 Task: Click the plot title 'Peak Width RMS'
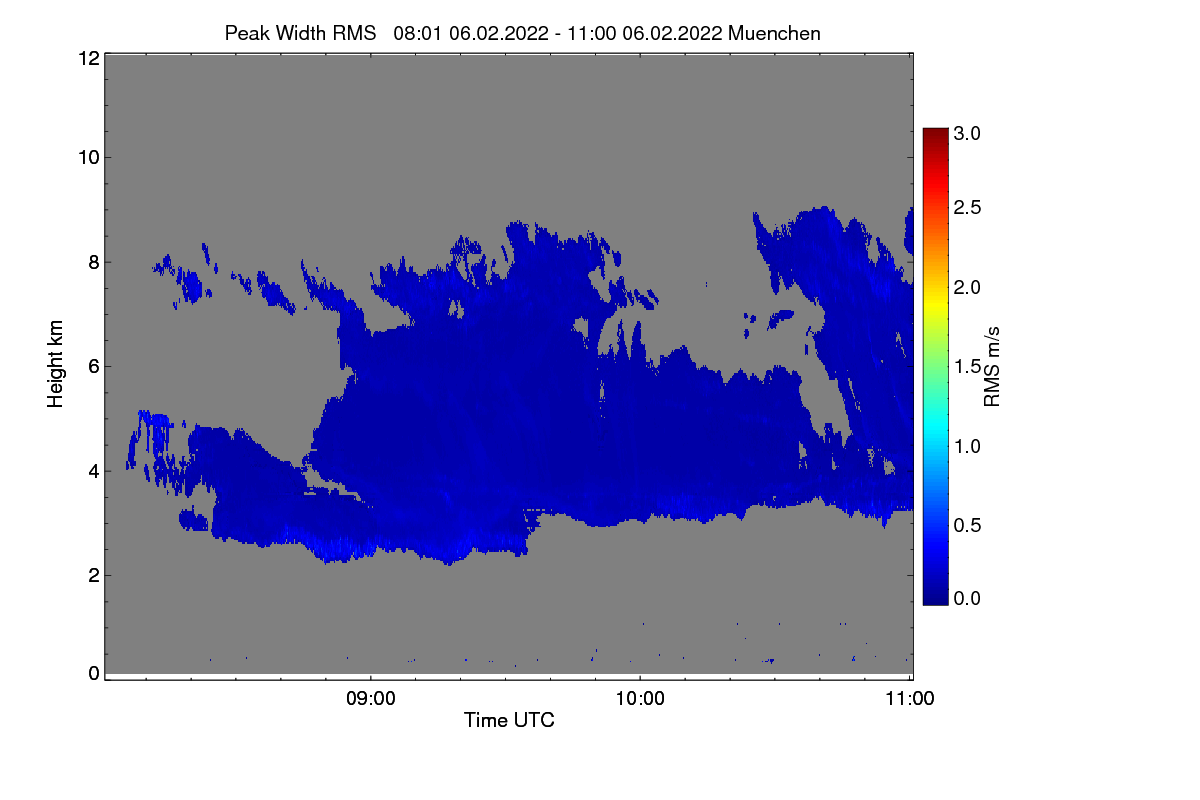(300, 33)
